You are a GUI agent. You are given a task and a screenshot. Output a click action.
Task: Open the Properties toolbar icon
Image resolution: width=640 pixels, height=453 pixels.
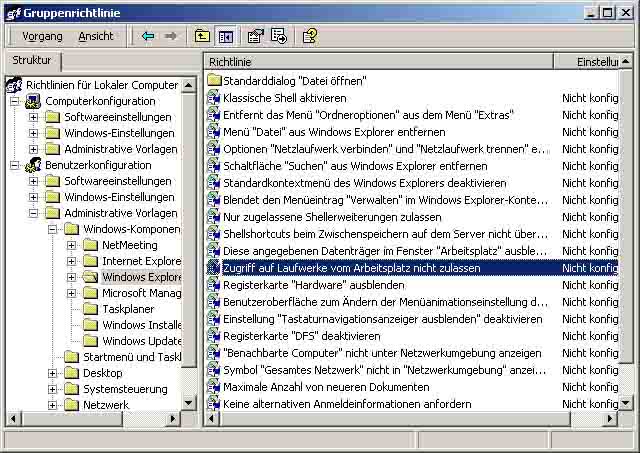(256, 36)
